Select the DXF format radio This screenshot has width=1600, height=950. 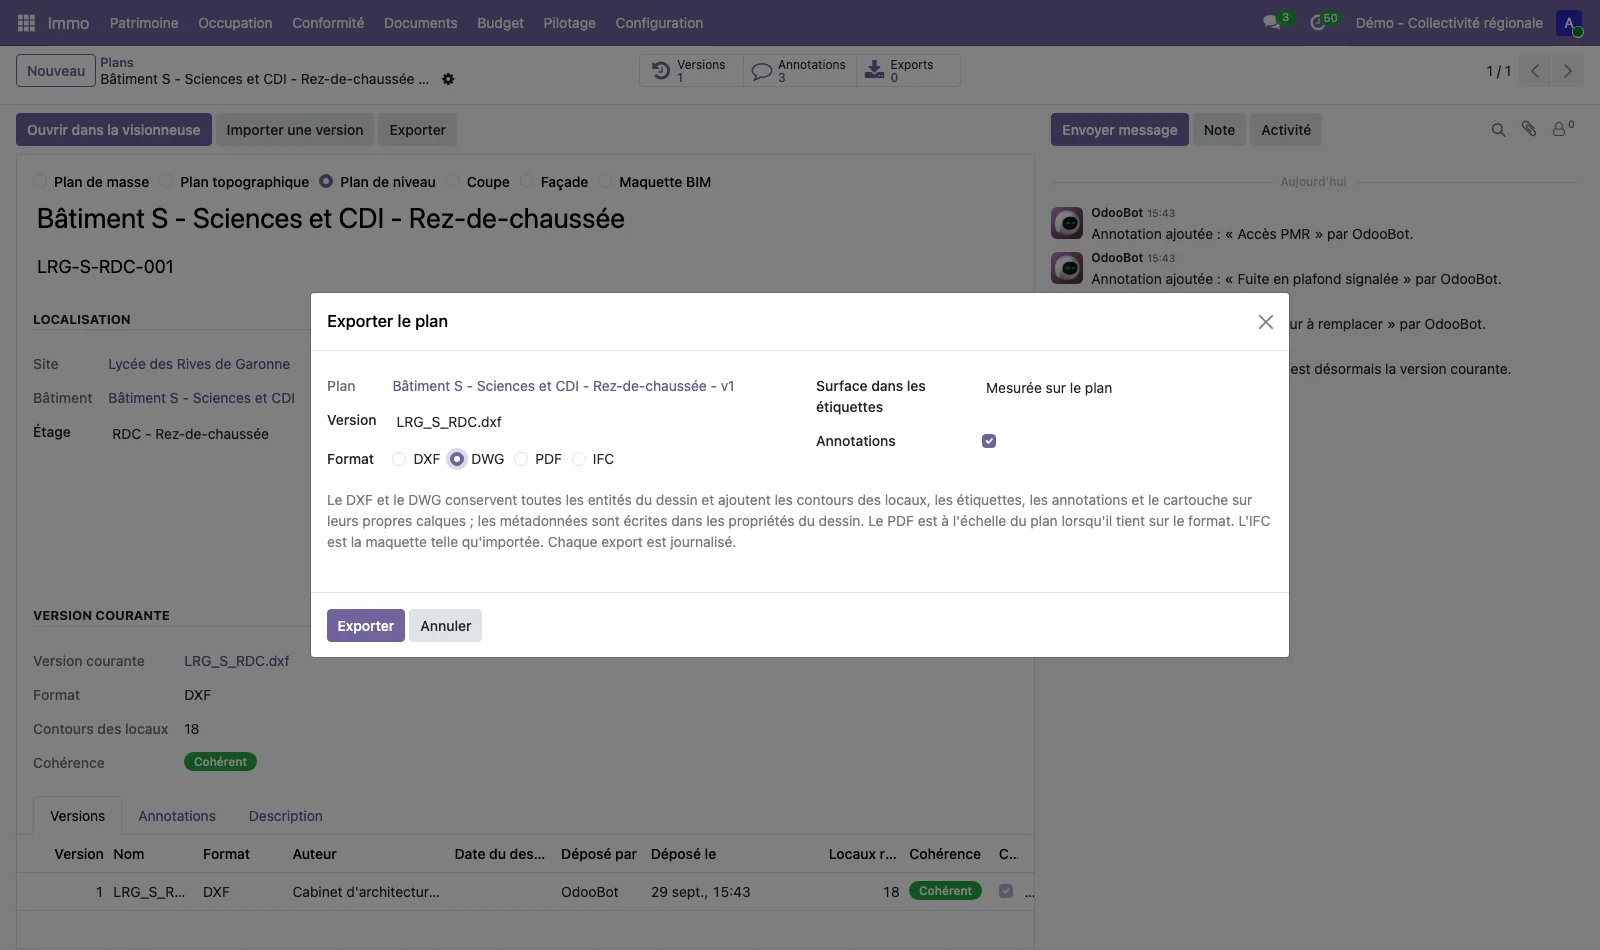(x=399, y=459)
